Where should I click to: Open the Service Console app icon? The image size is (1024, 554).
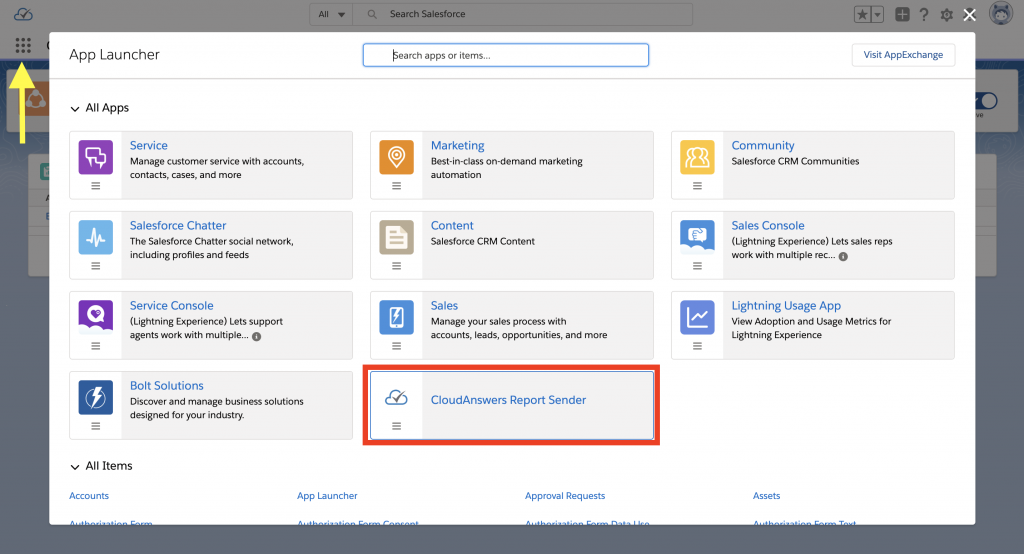[95, 317]
